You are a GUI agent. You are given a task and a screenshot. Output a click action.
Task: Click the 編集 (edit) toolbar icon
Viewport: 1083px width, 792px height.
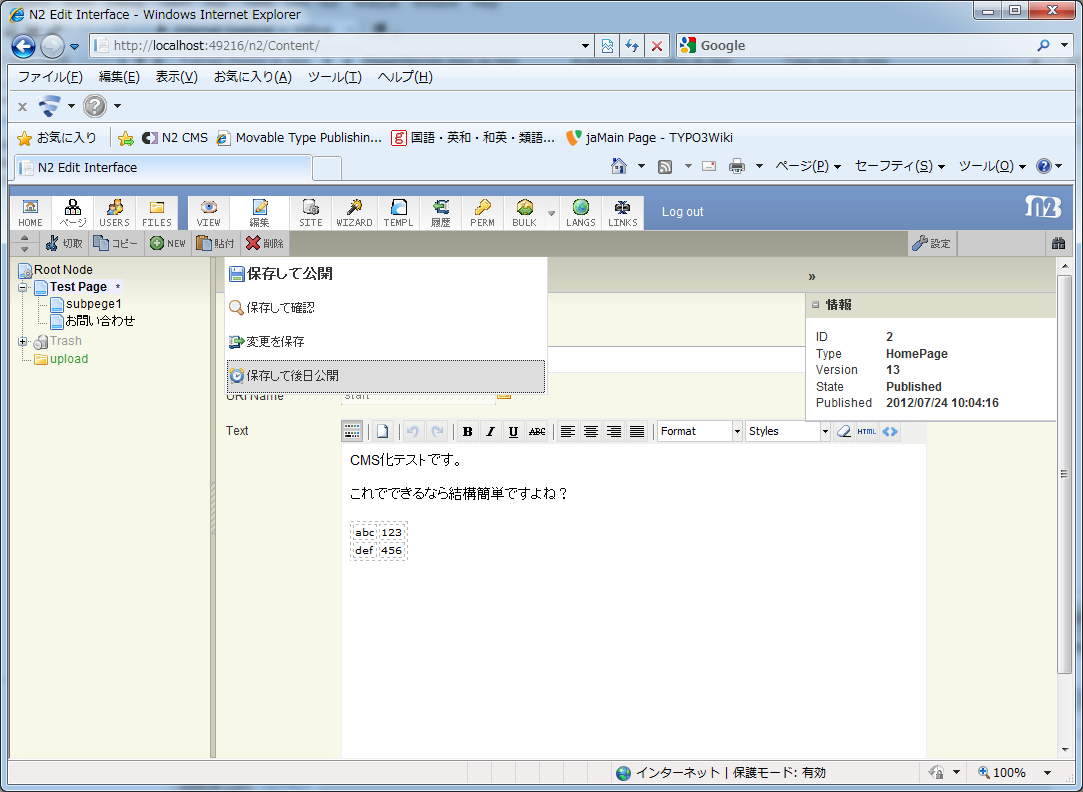260,213
